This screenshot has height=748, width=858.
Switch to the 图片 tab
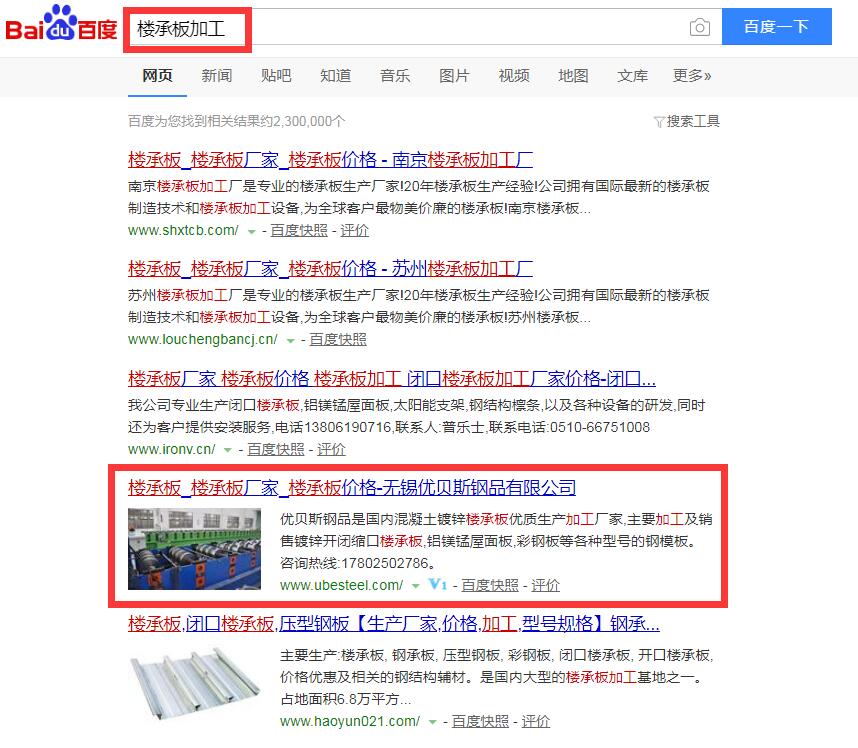[x=454, y=76]
